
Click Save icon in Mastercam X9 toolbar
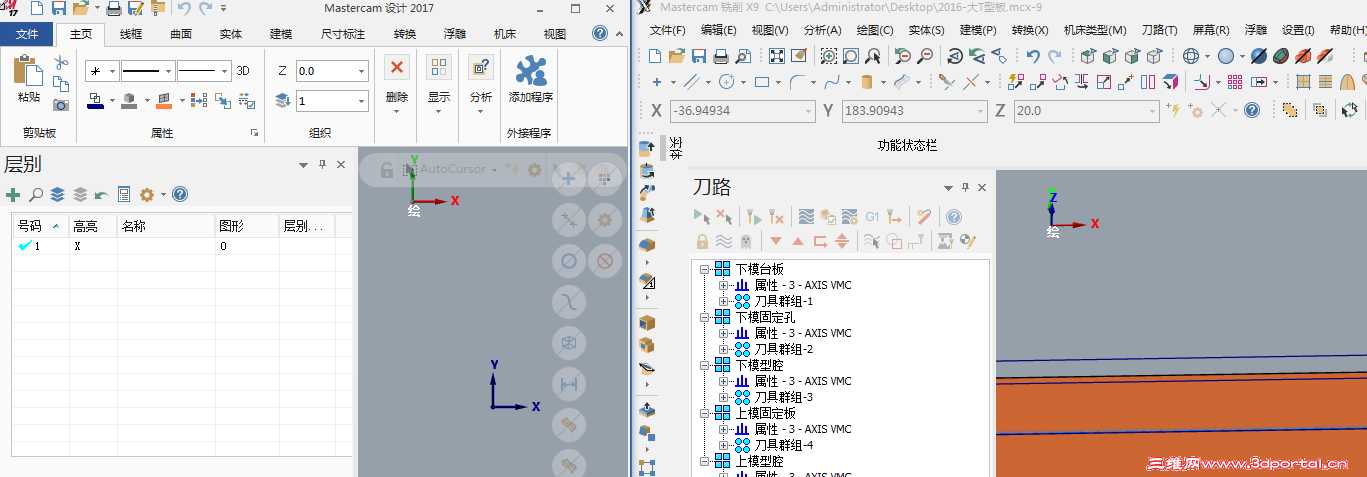(699, 55)
